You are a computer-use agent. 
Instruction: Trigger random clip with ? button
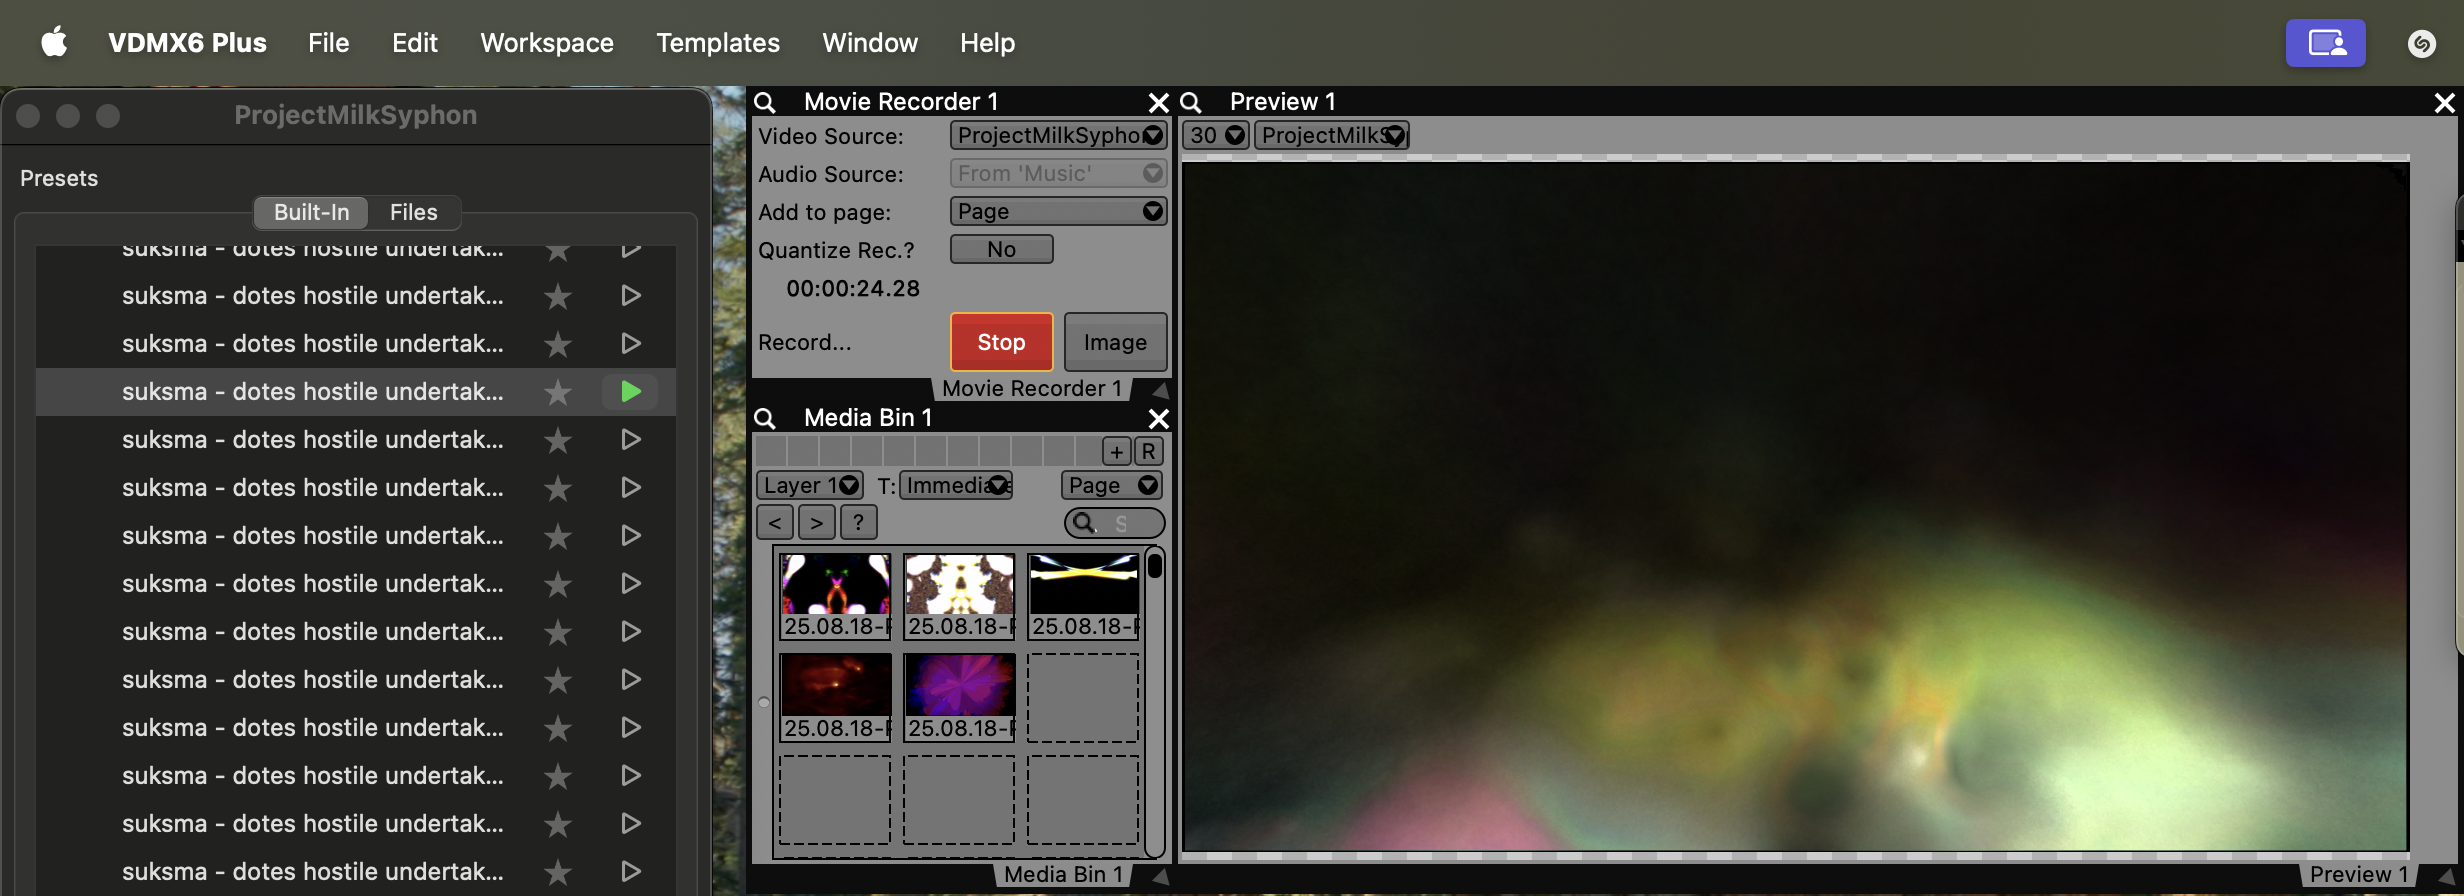[x=859, y=522]
